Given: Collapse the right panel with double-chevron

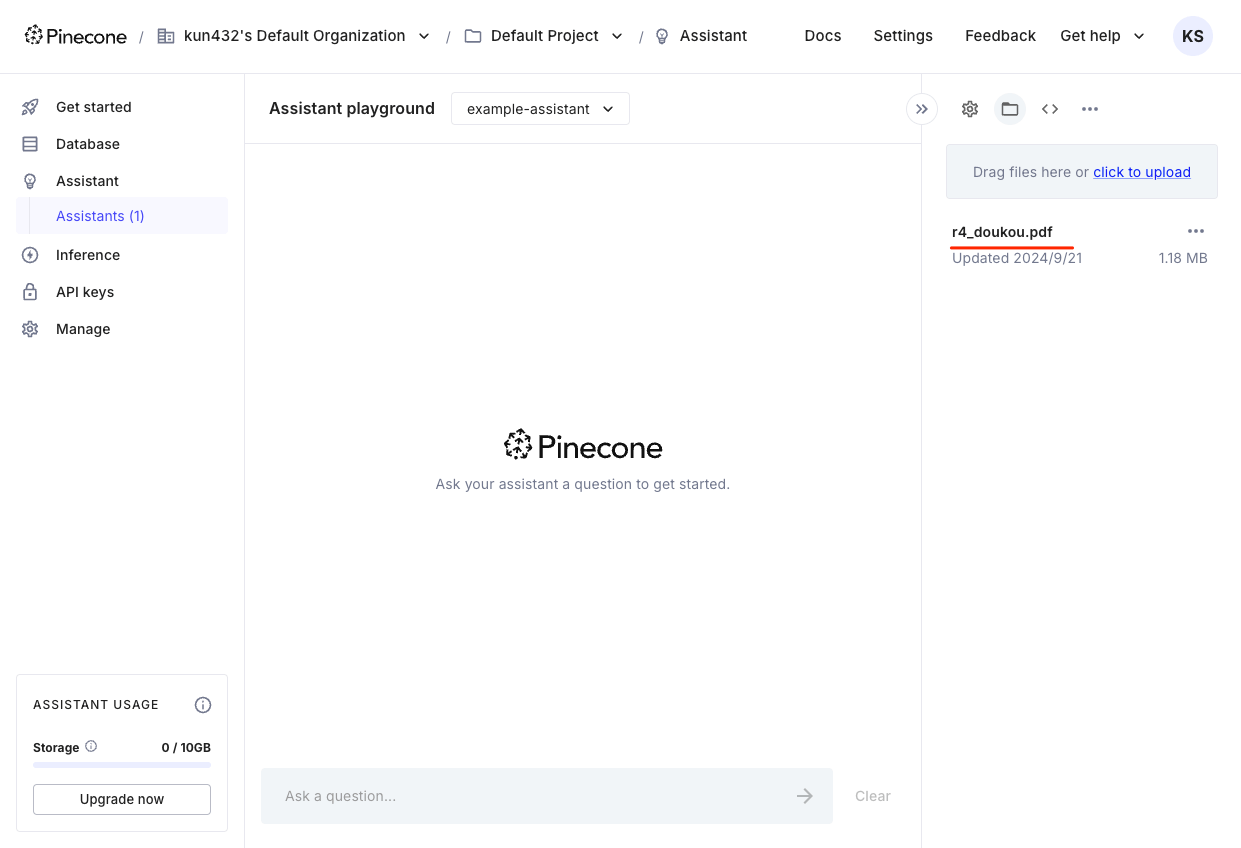Looking at the screenshot, I should [922, 109].
